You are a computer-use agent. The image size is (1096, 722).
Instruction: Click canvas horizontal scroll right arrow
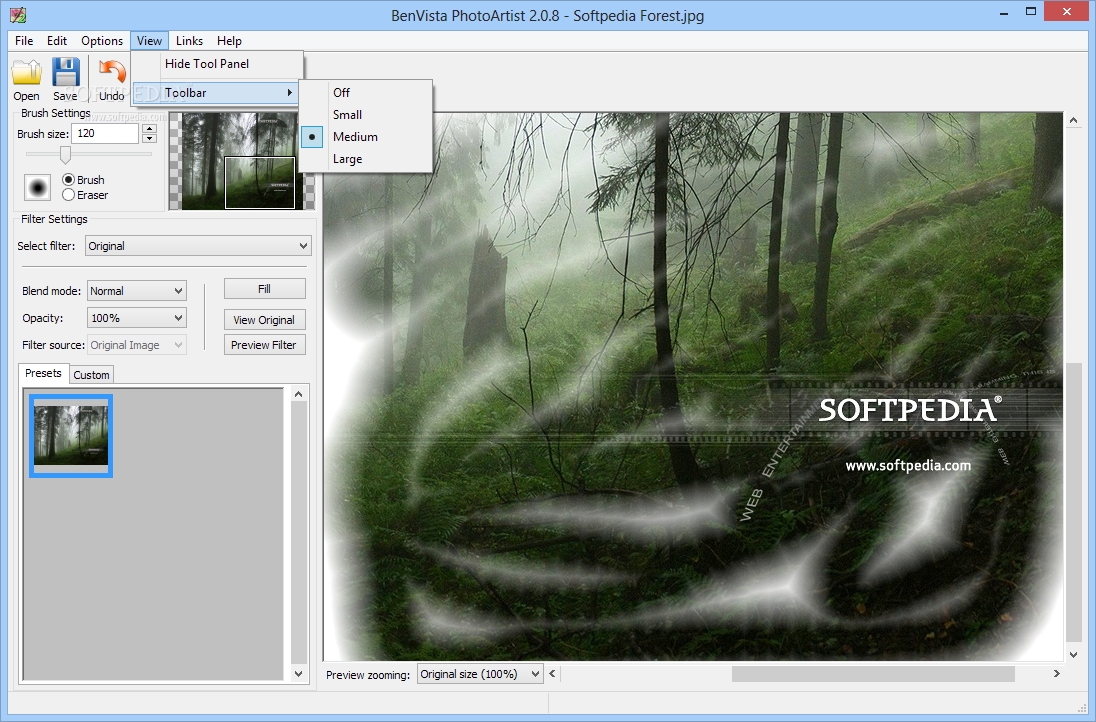1057,674
